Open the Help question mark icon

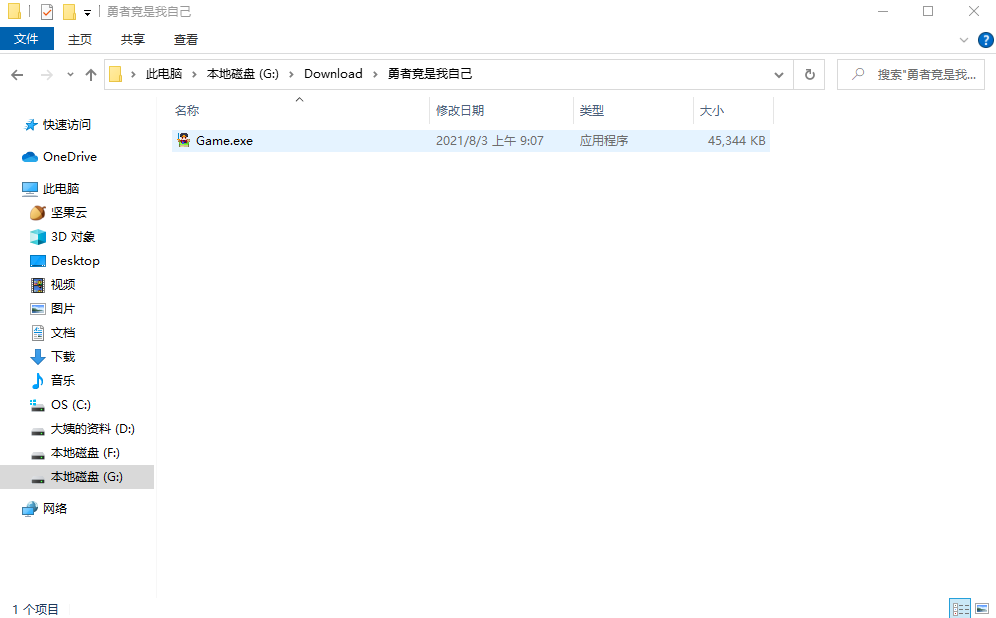[985, 40]
